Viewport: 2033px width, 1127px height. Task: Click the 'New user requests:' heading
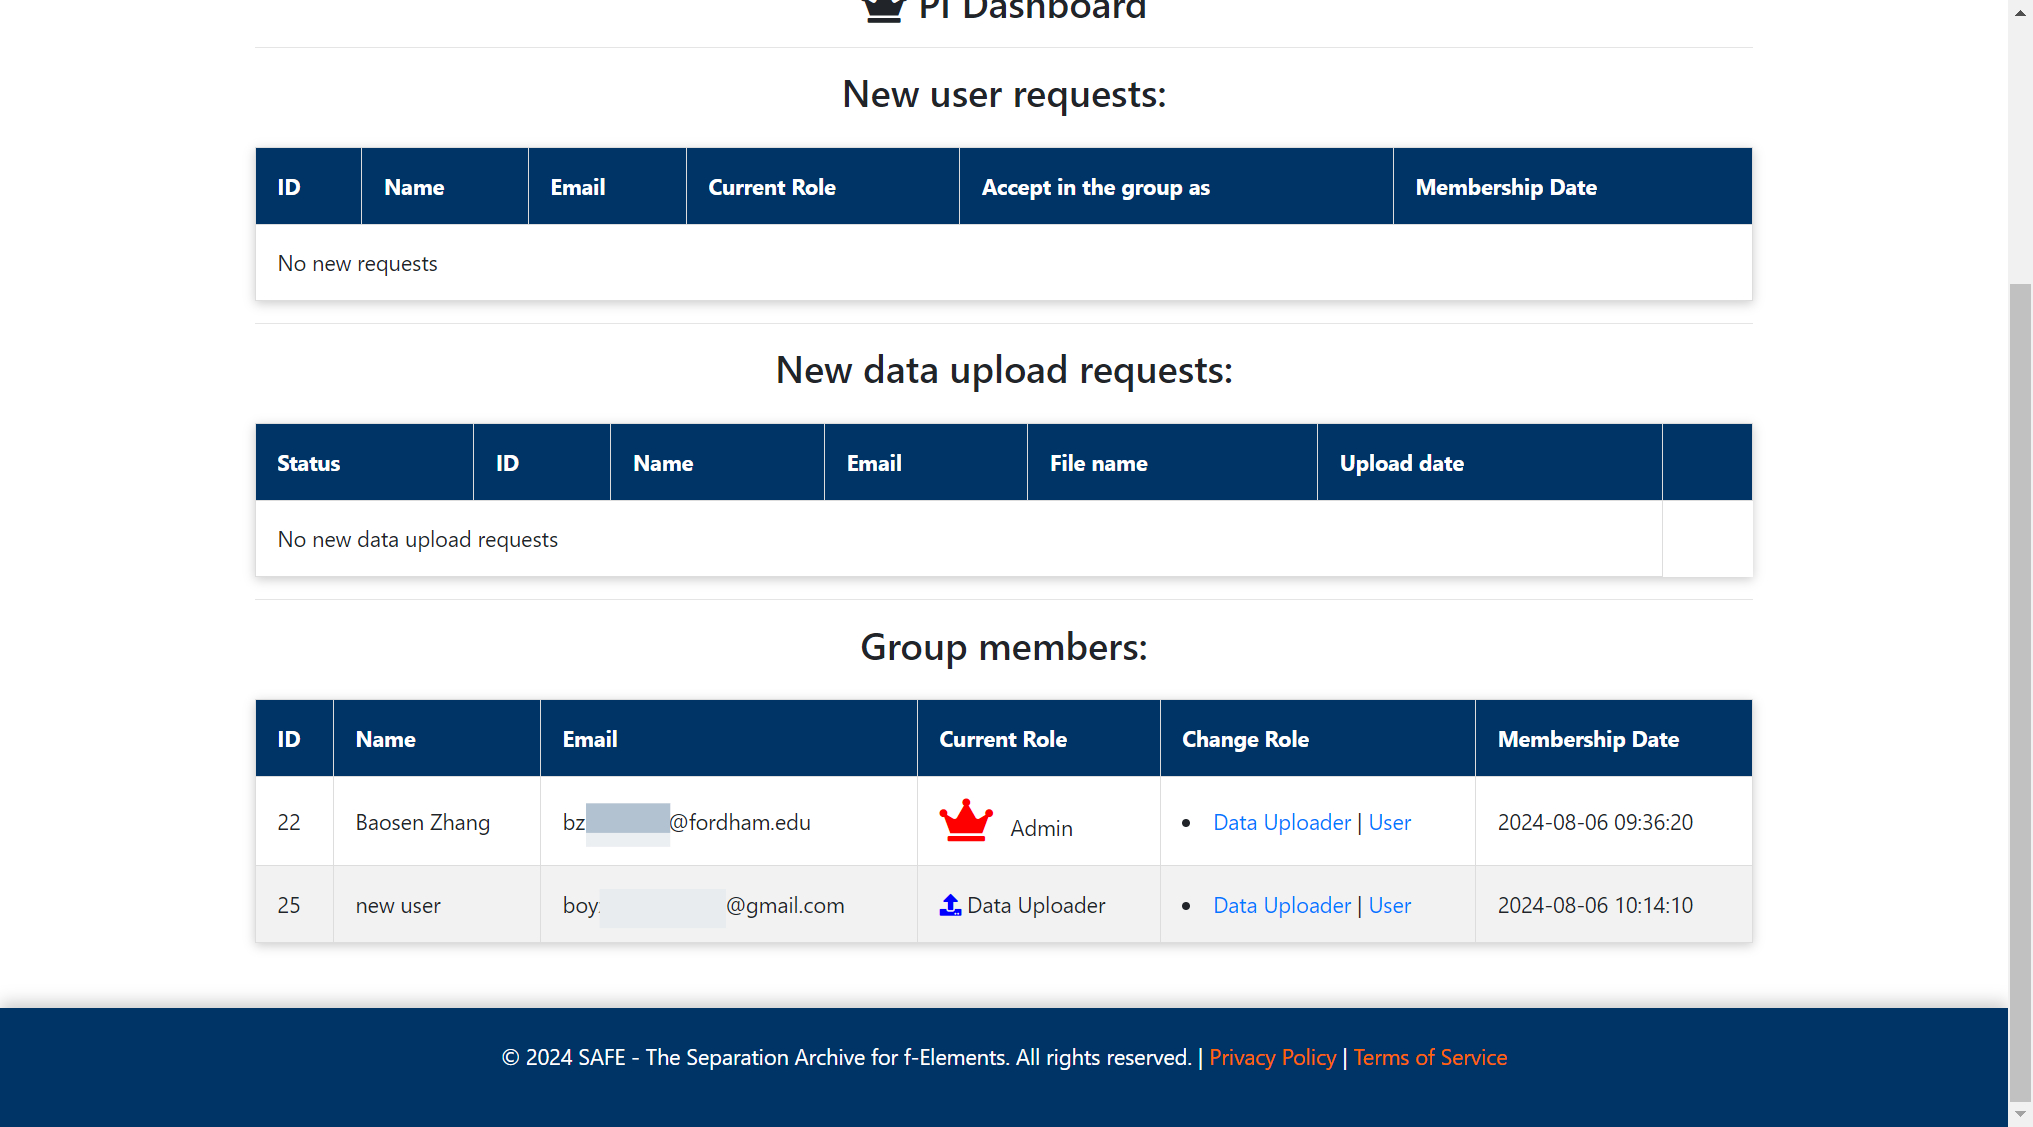click(1004, 94)
